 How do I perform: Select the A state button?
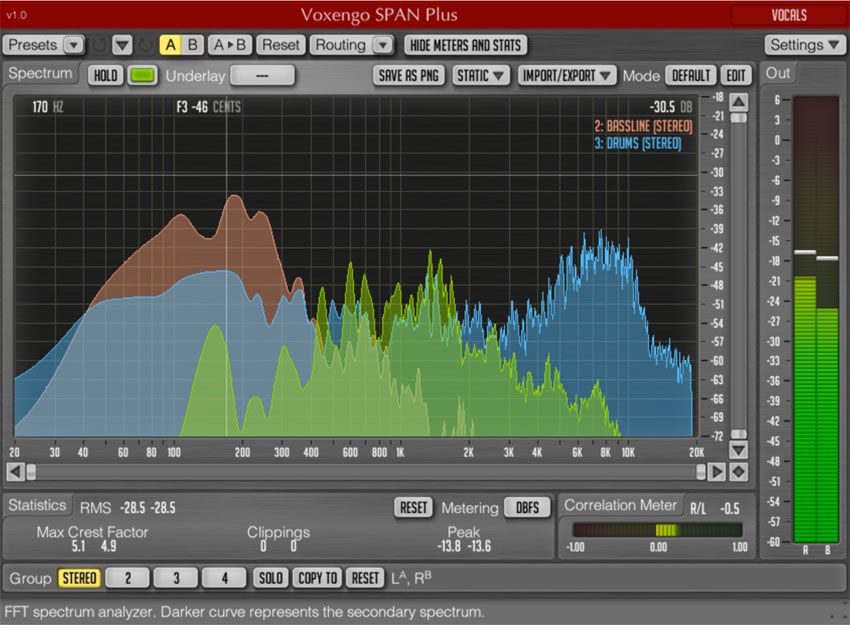coord(170,45)
